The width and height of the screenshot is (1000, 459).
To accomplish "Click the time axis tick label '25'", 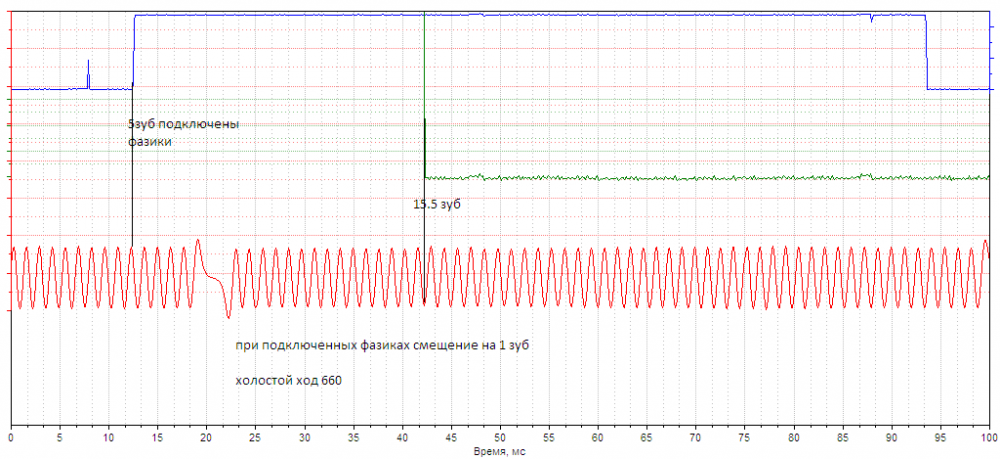I will pos(256,438).
